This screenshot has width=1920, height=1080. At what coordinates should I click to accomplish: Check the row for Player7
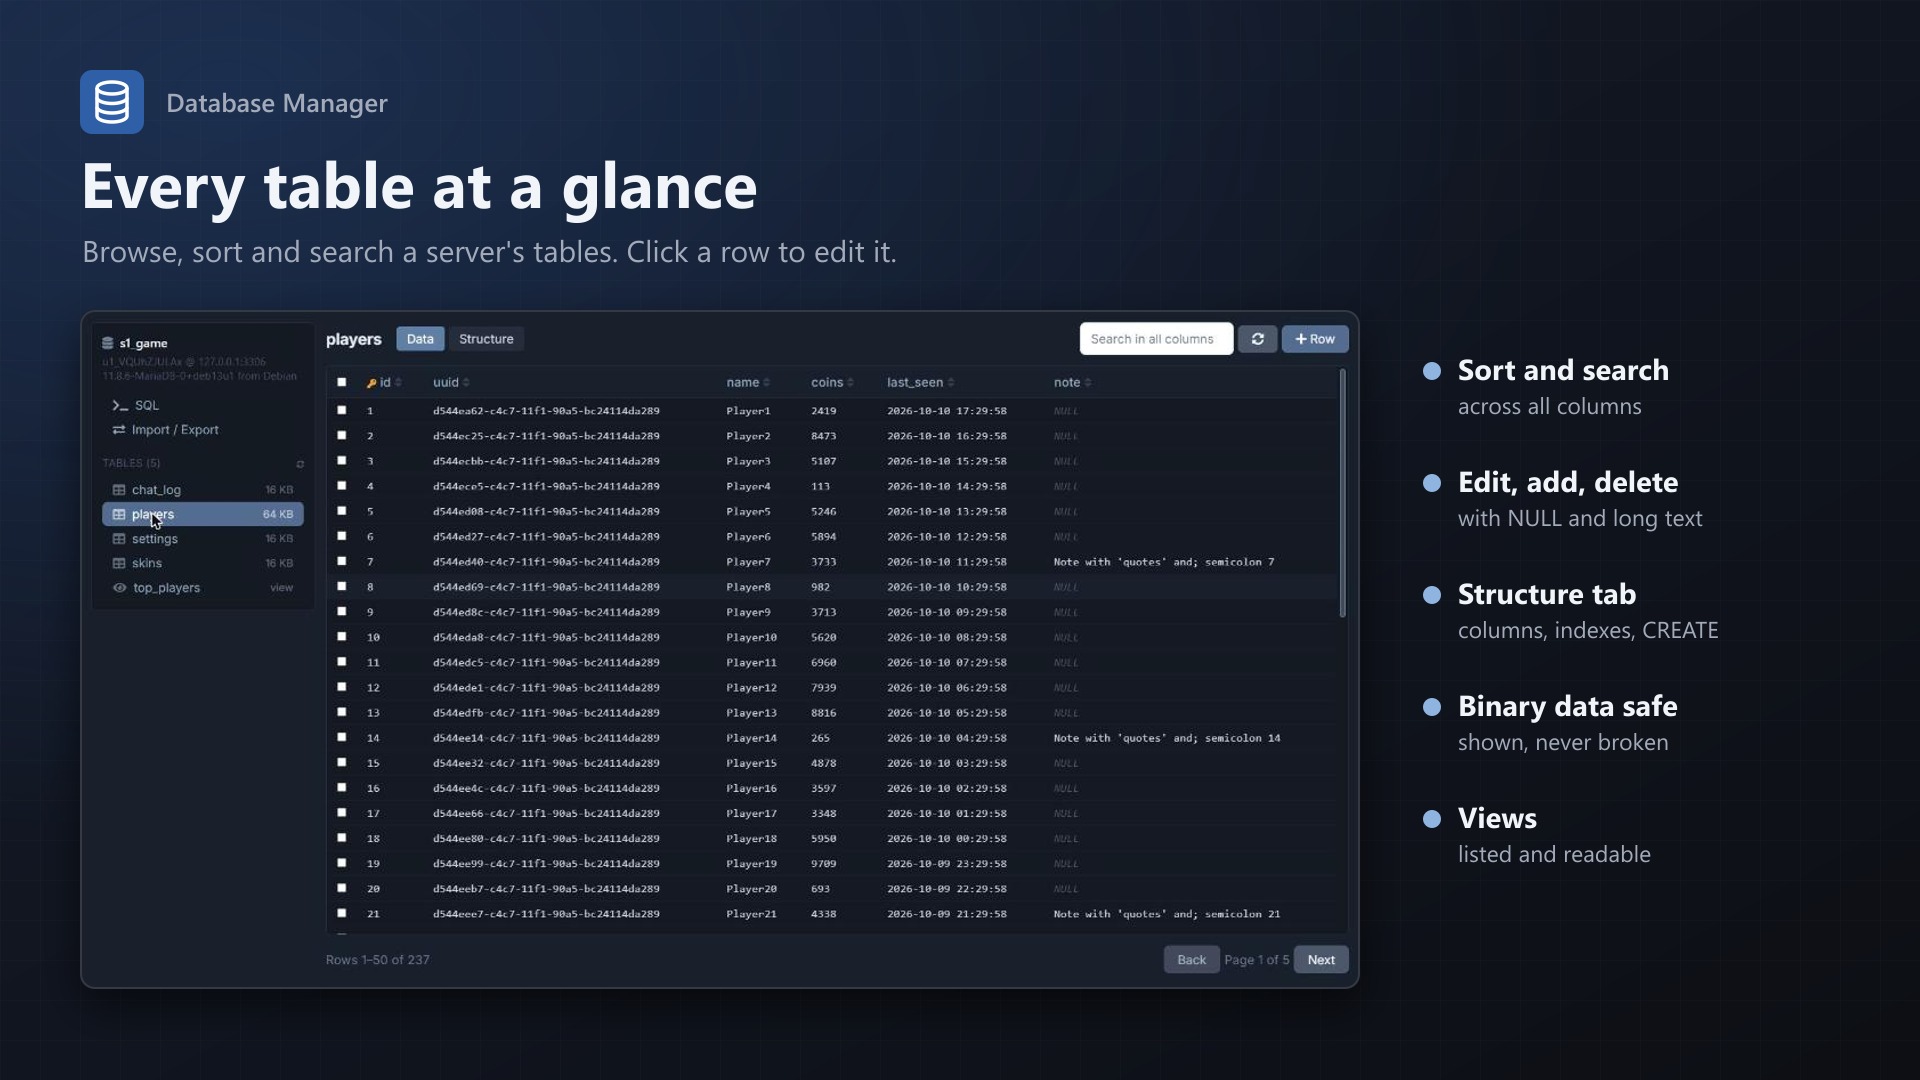pos(342,561)
